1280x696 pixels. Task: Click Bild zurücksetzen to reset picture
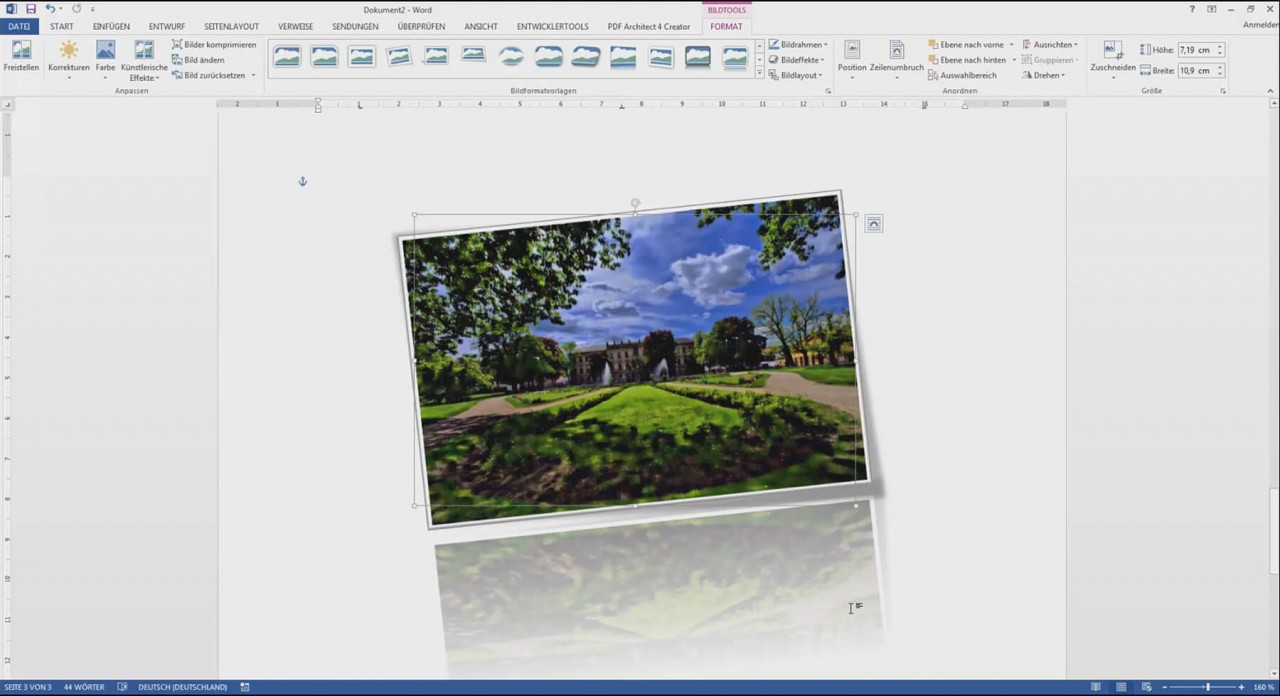[x=213, y=75]
